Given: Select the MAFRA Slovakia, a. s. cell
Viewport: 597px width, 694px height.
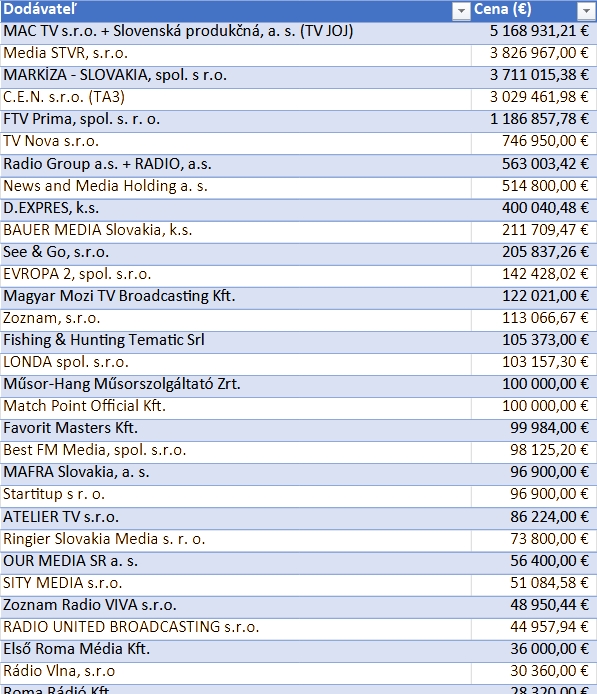Looking at the screenshot, I should pos(236,474).
